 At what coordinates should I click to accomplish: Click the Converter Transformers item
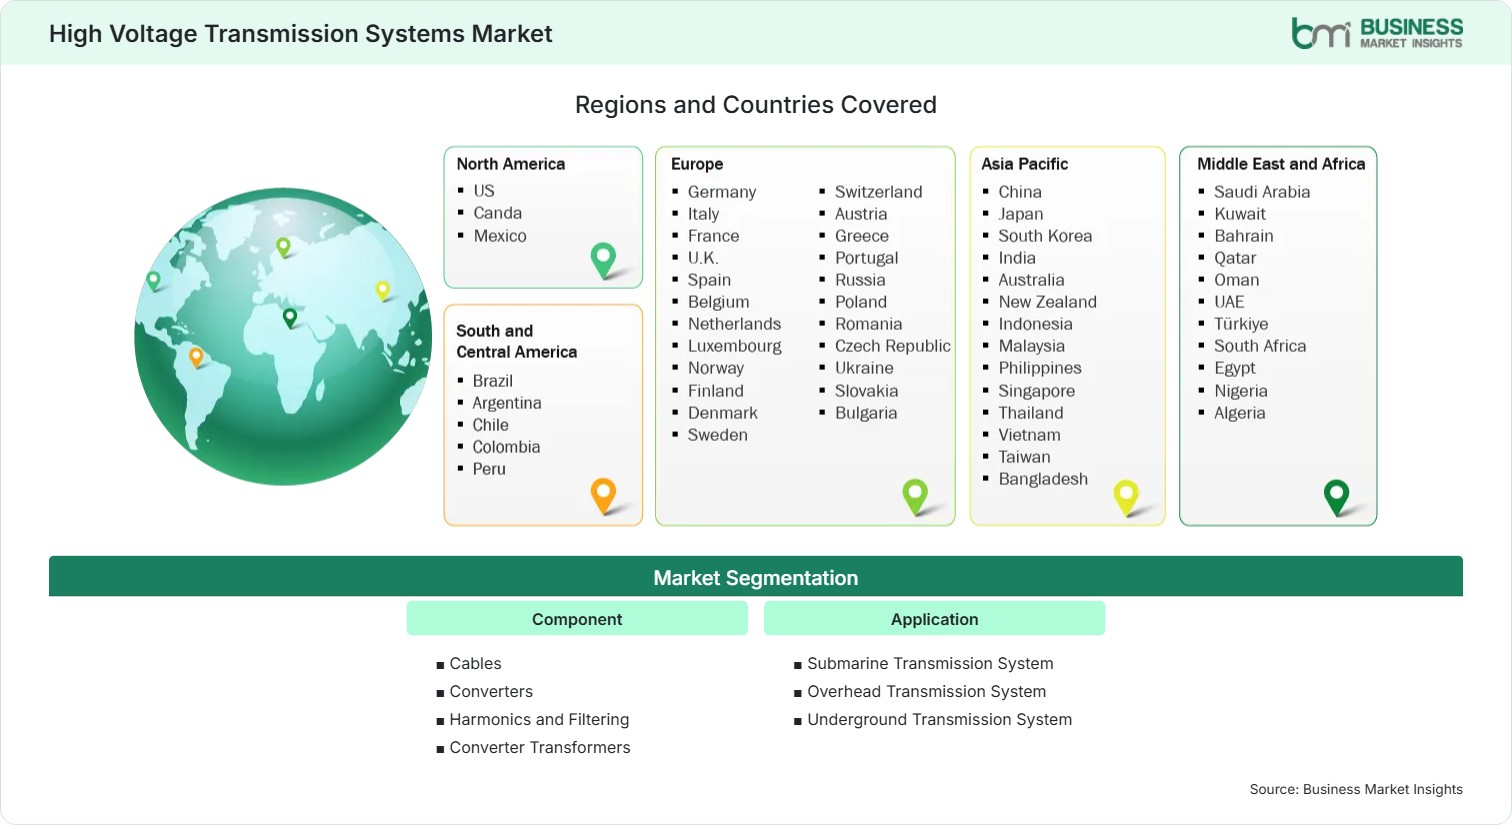[x=540, y=747]
